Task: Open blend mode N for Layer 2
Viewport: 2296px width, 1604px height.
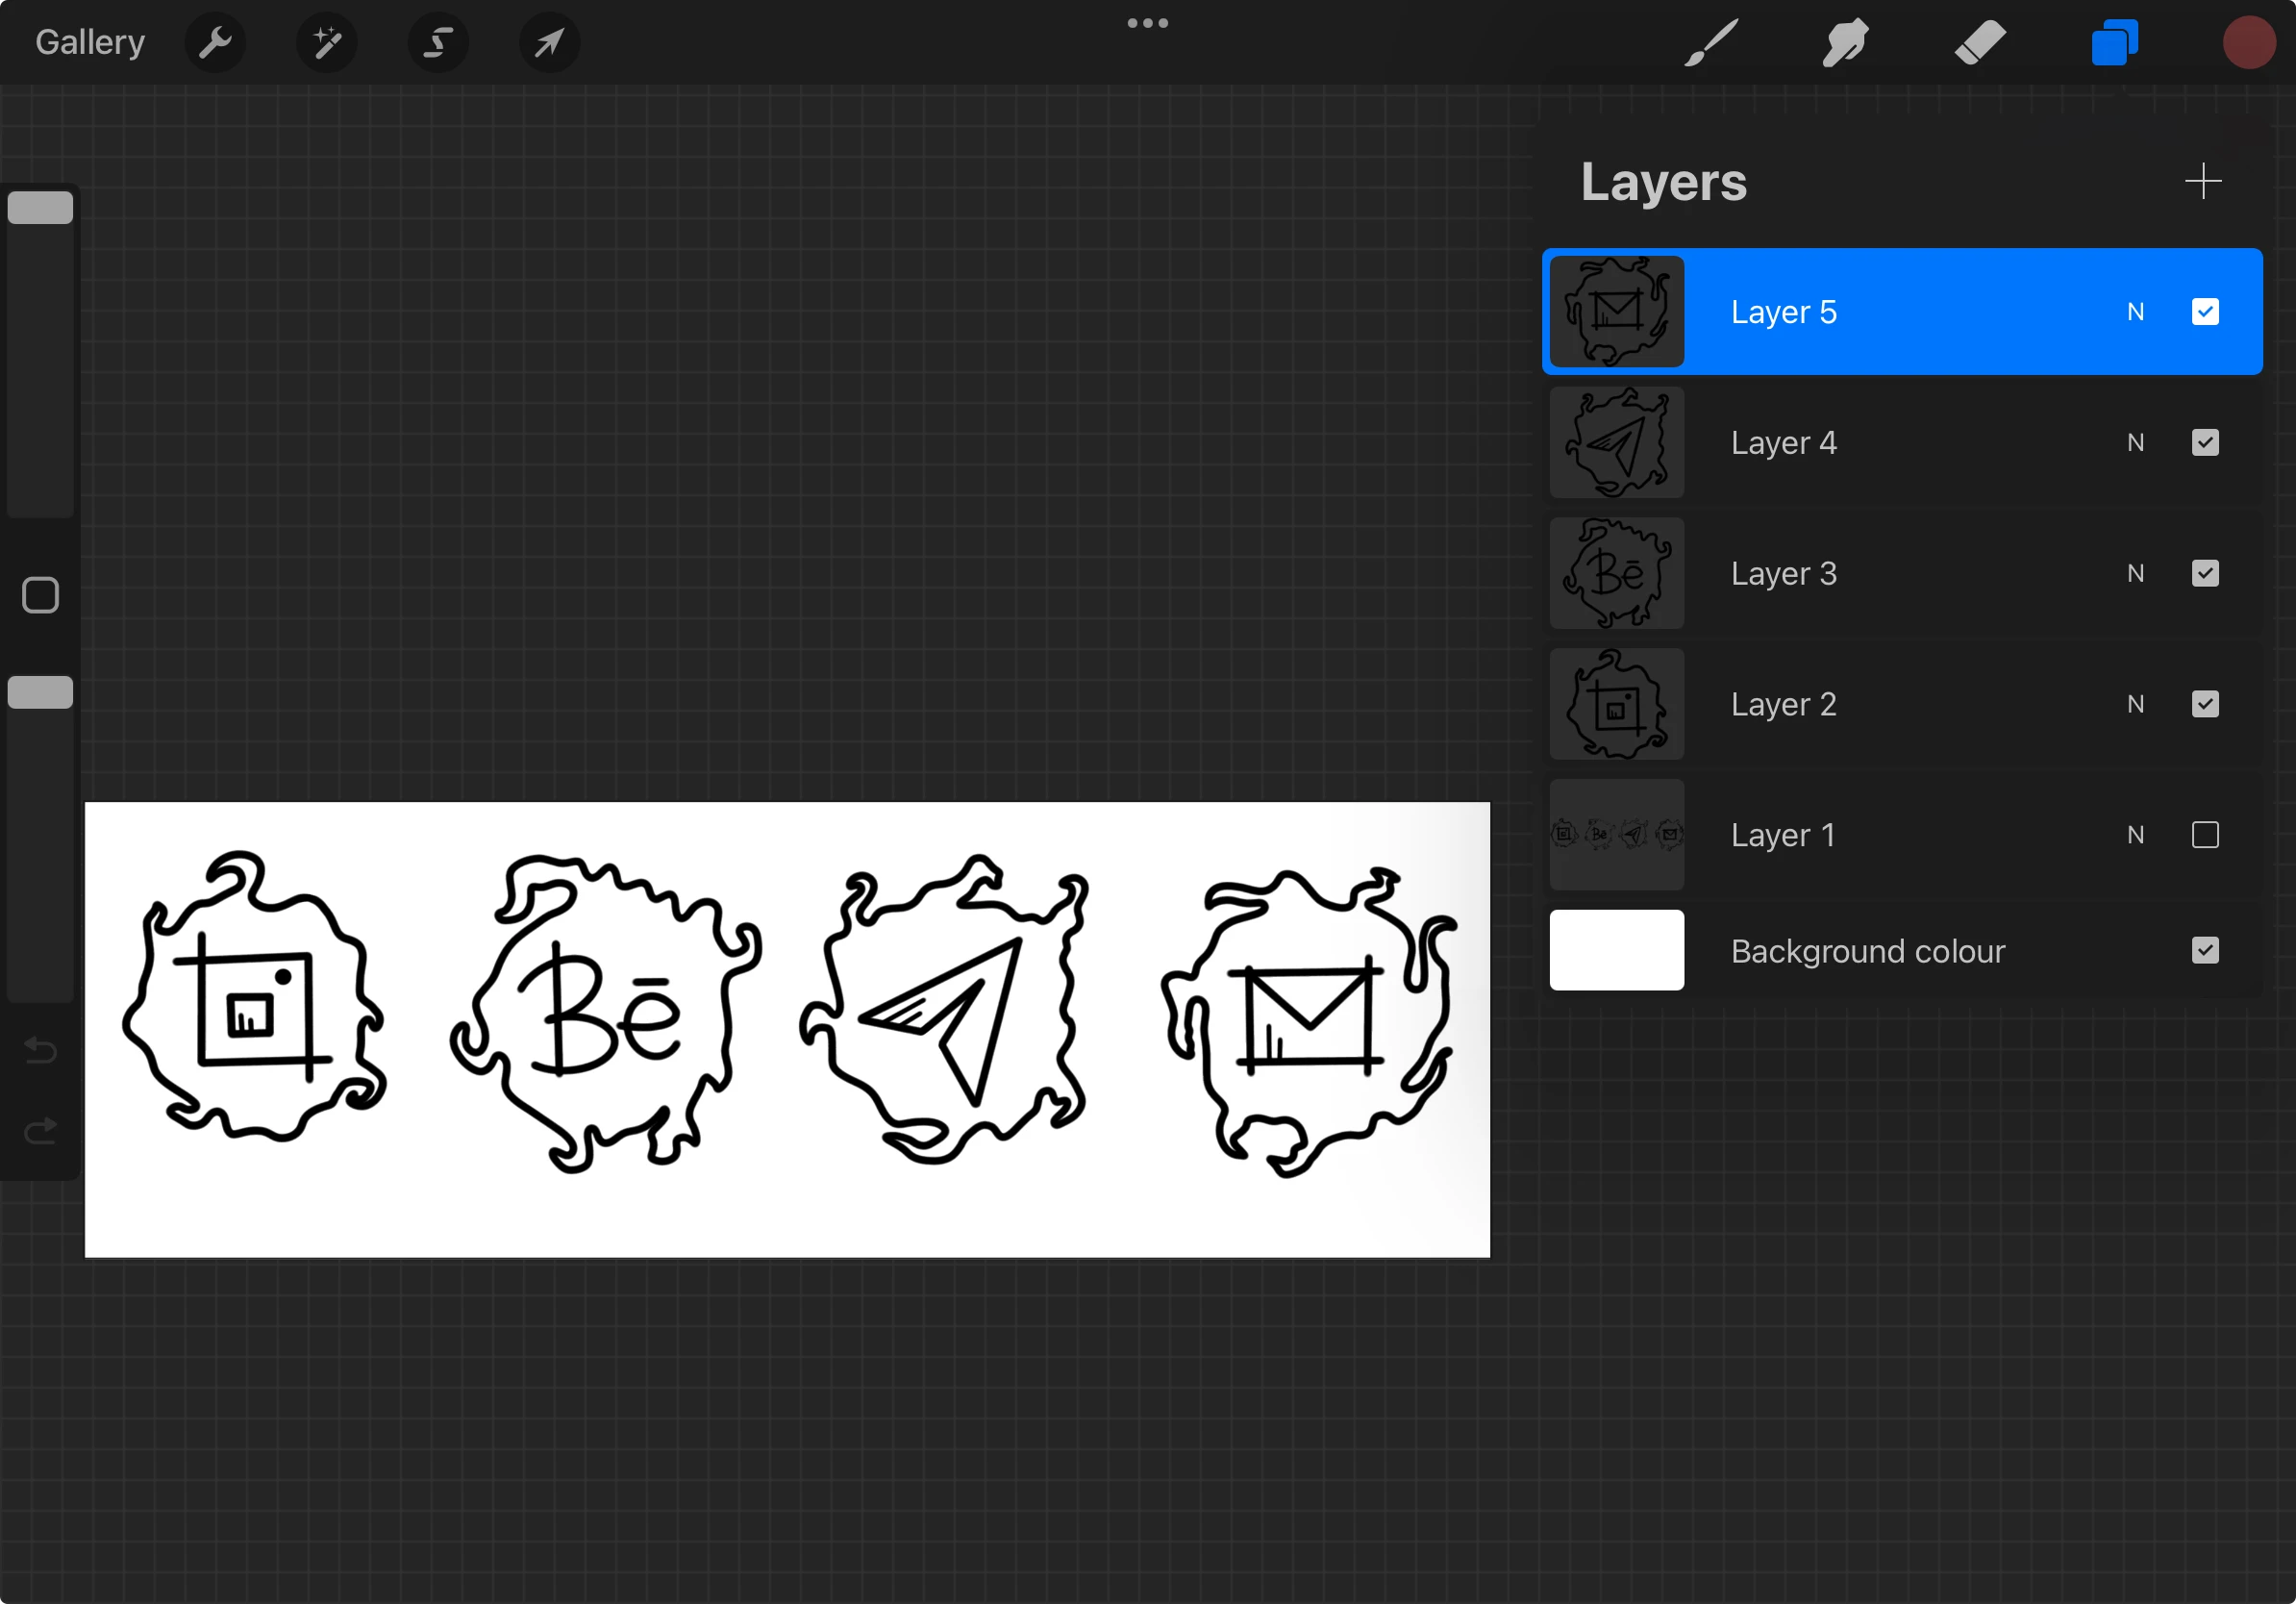Action: [x=2136, y=704]
